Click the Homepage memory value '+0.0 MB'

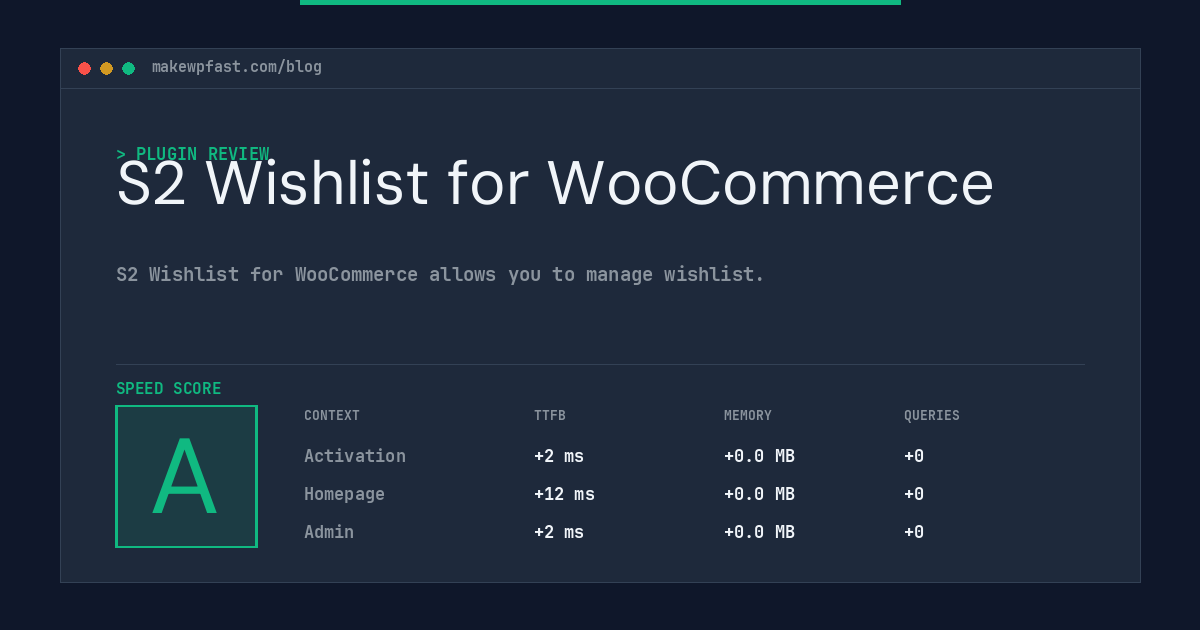pyautogui.click(x=759, y=494)
